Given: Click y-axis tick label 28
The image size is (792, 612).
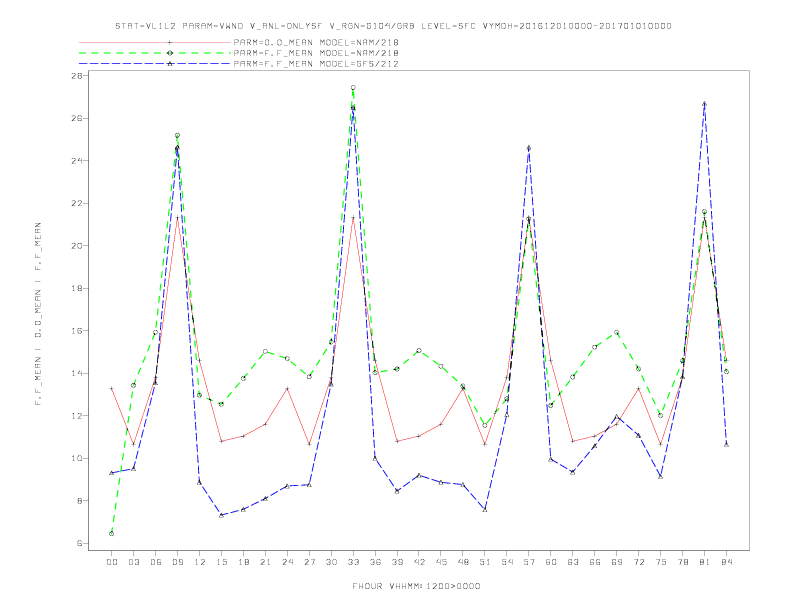Looking at the screenshot, I should 77,76.
